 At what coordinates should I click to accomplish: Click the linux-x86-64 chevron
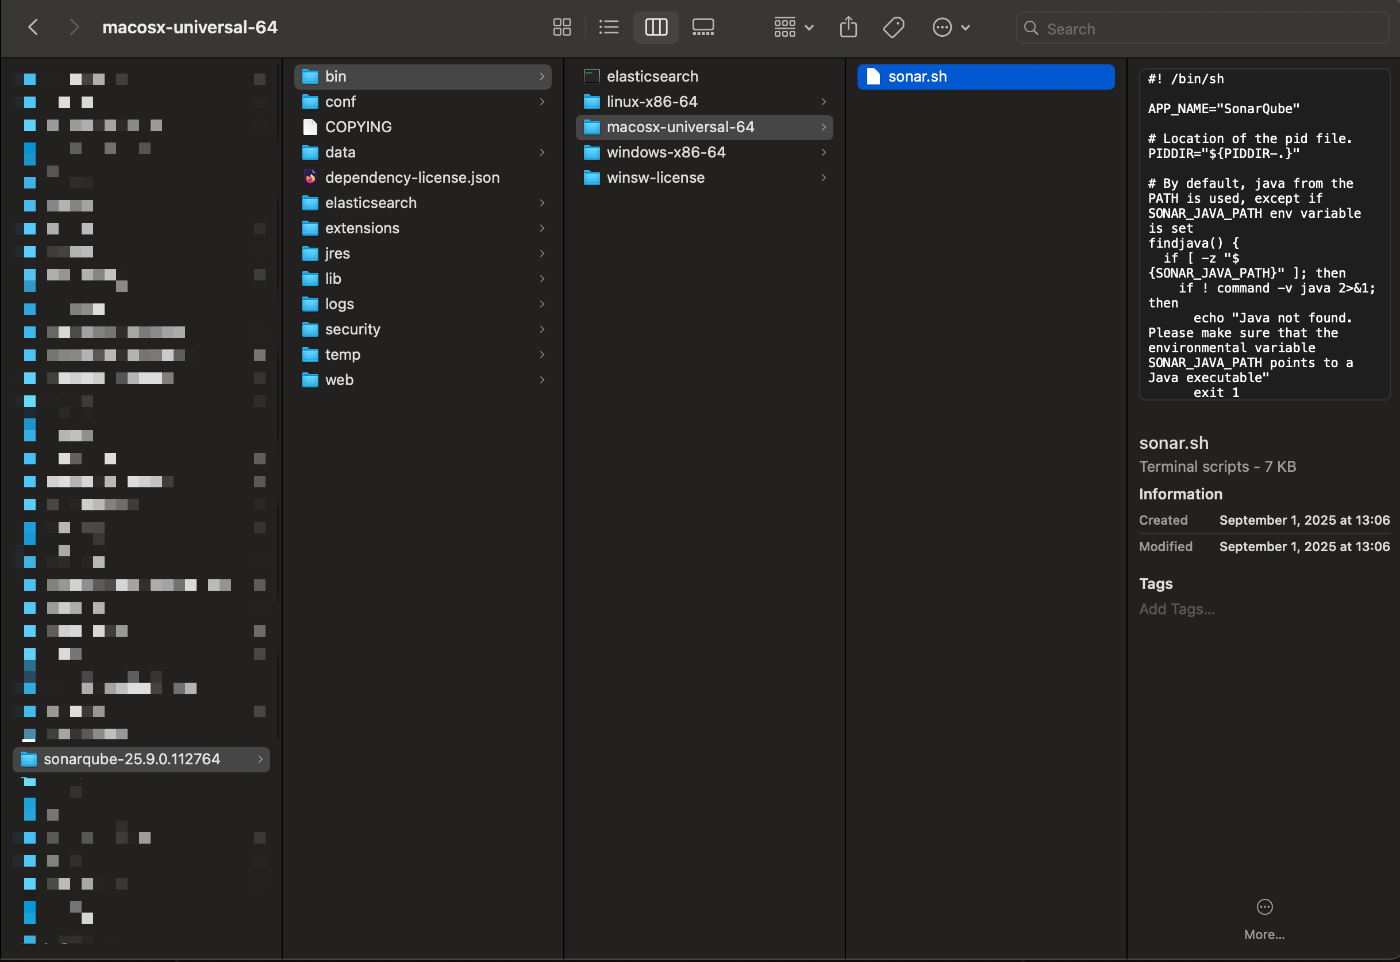coord(823,102)
